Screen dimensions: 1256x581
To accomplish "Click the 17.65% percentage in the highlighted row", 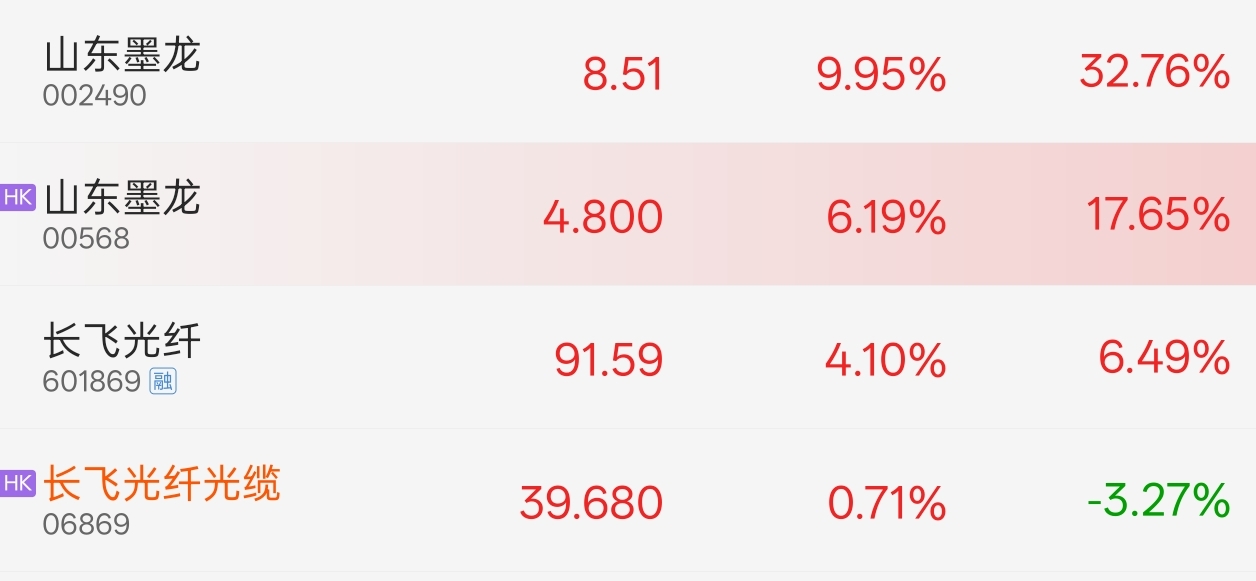I will 1158,215.
